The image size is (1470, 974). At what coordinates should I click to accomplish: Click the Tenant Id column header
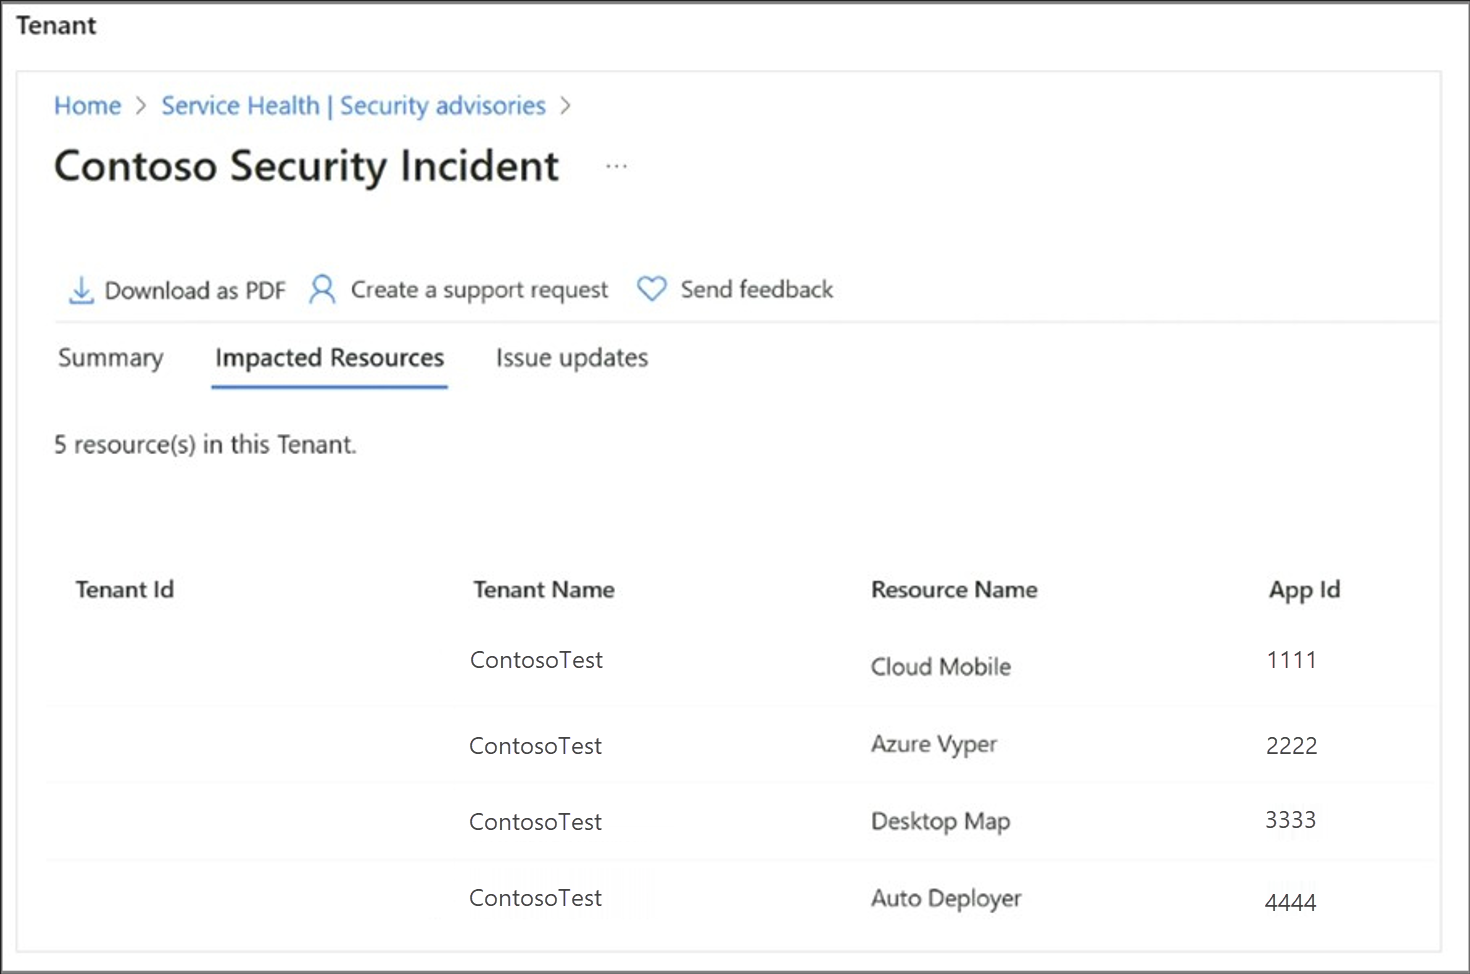point(125,590)
